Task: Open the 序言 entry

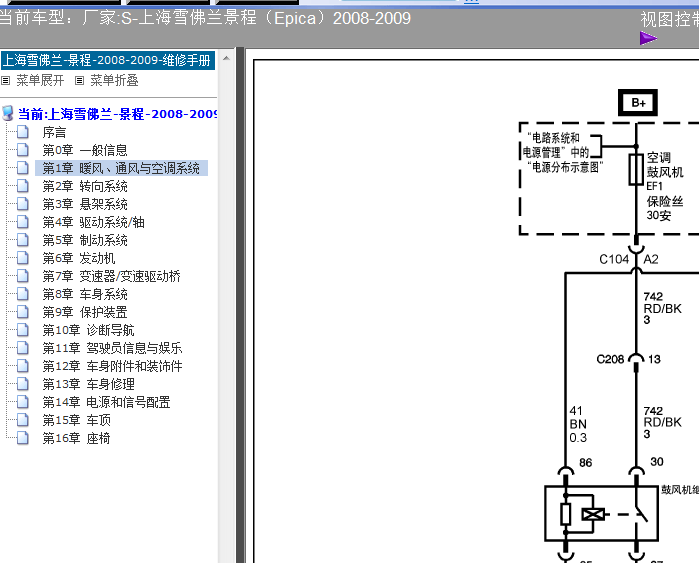Action: (x=54, y=132)
